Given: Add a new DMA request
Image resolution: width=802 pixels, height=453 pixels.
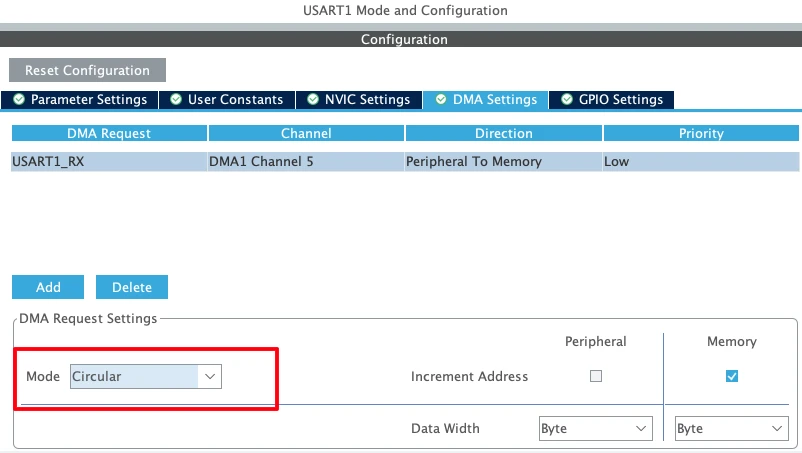Looking at the screenshot, I should coord(48,287).
